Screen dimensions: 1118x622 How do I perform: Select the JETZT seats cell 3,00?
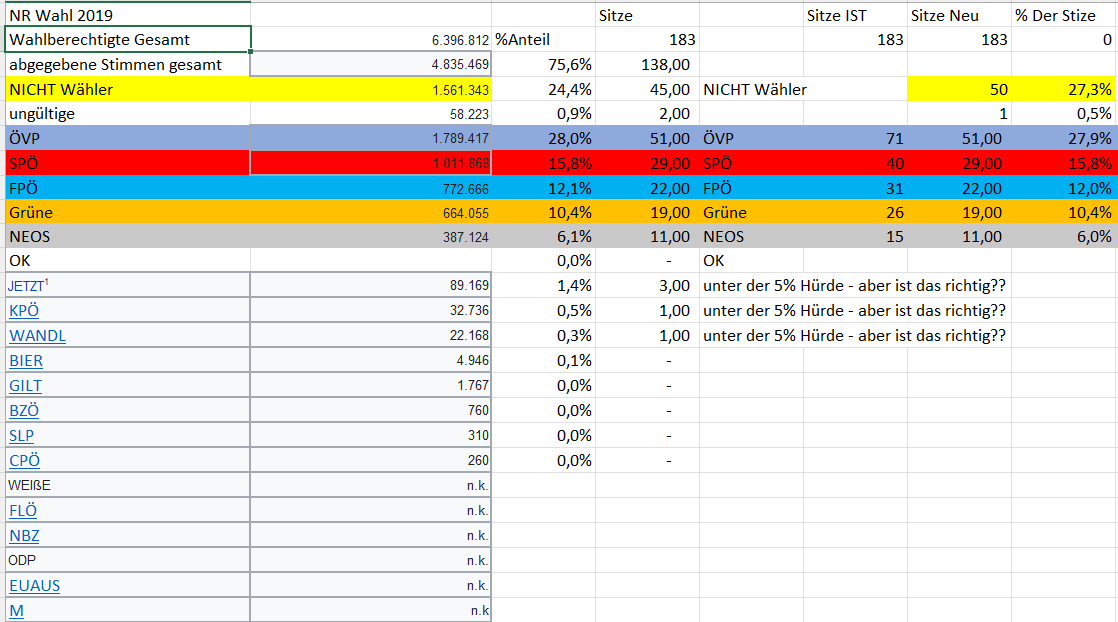tap(647, 285)
